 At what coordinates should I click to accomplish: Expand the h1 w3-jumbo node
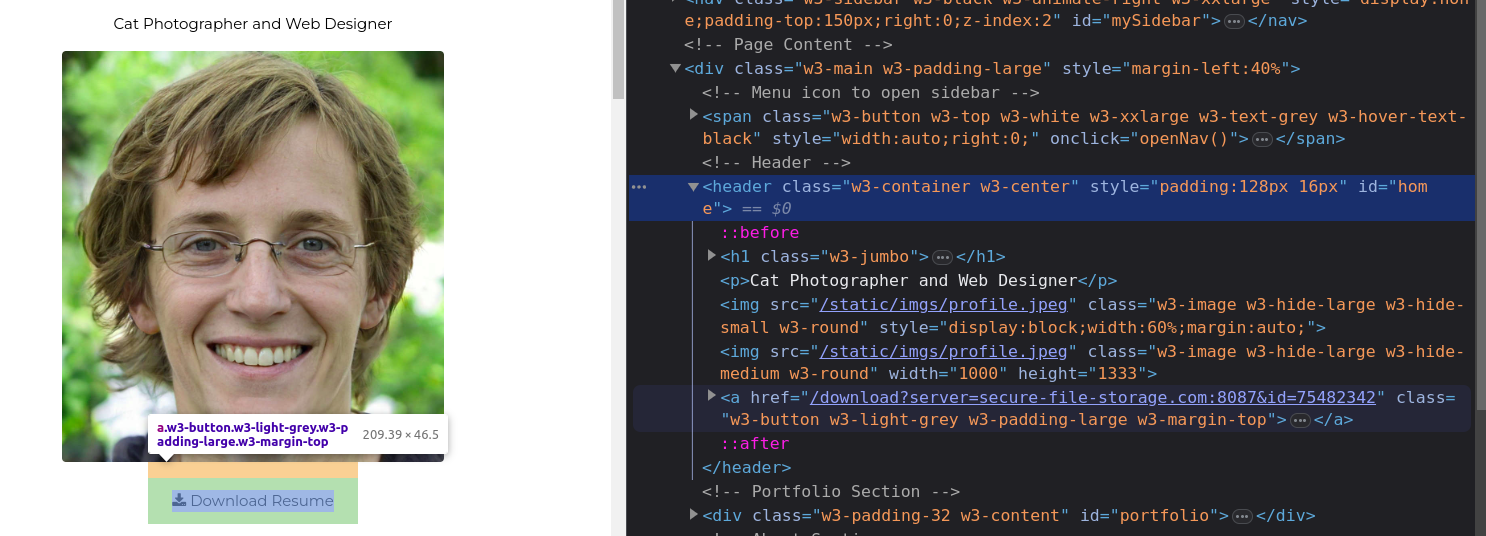pyautogui.click(x=711, y=256)
